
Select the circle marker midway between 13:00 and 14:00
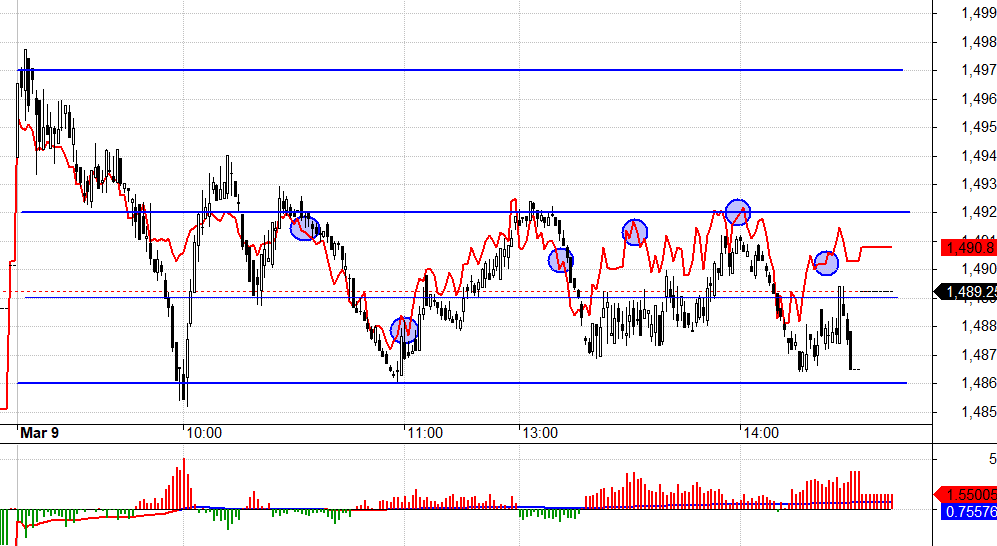click(634, 233)
